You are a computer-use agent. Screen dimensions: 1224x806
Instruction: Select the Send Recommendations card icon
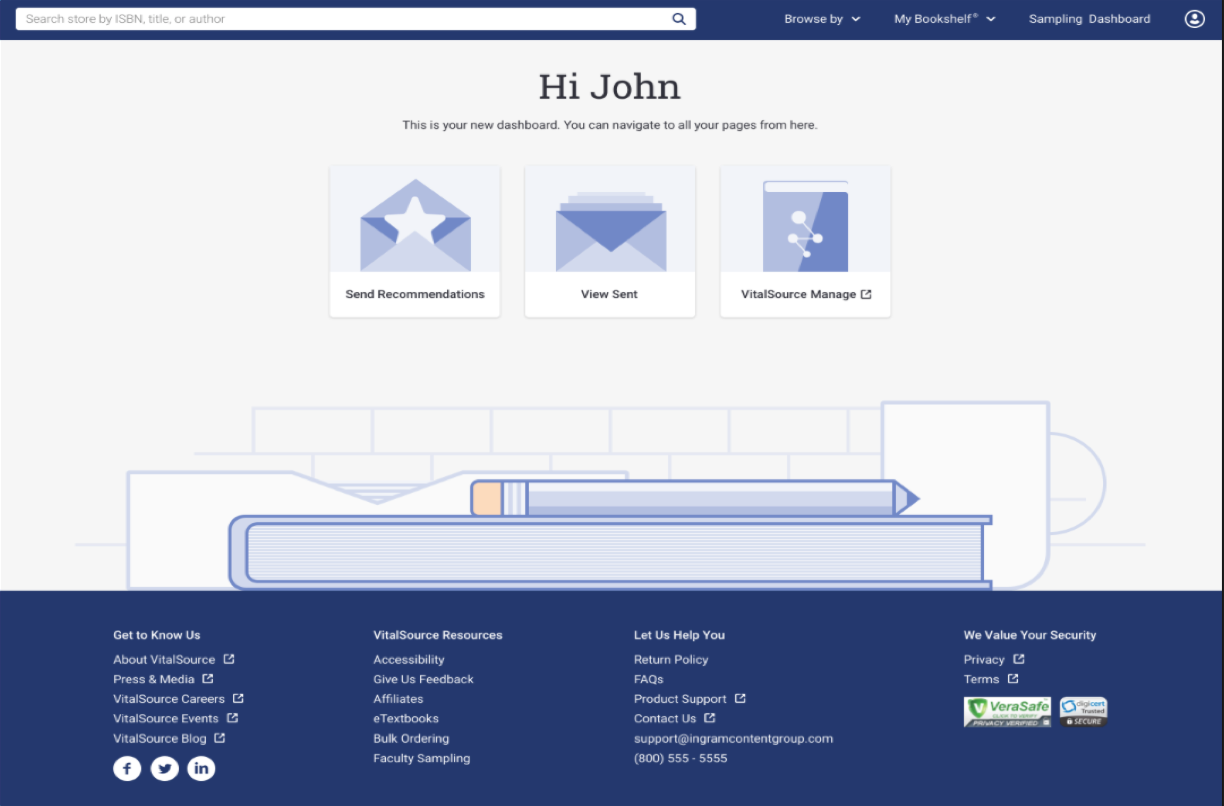[414, 224]
